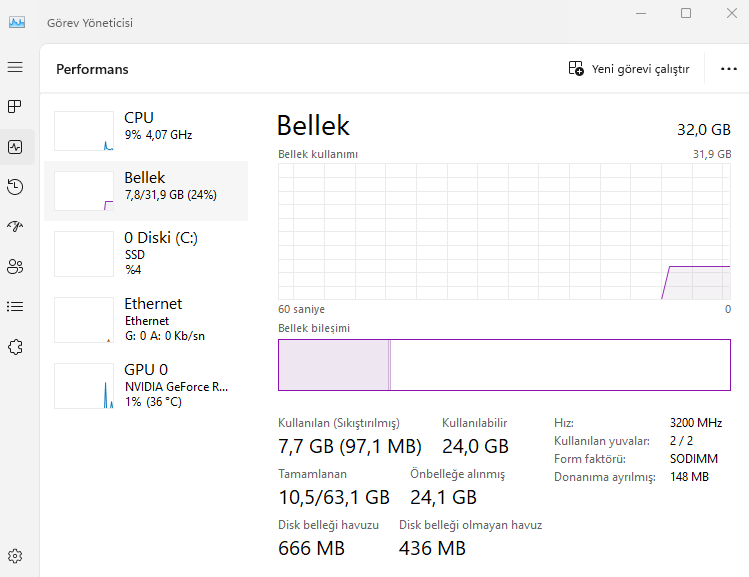
Task: Open the Startup apps icon
Action: coord(15,227)
